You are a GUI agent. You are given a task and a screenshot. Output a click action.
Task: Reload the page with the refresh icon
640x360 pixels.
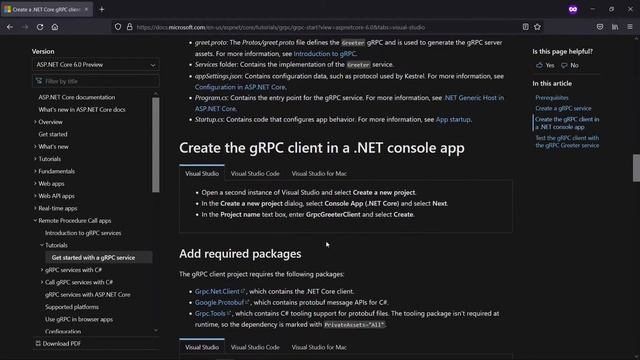[40, 27]
